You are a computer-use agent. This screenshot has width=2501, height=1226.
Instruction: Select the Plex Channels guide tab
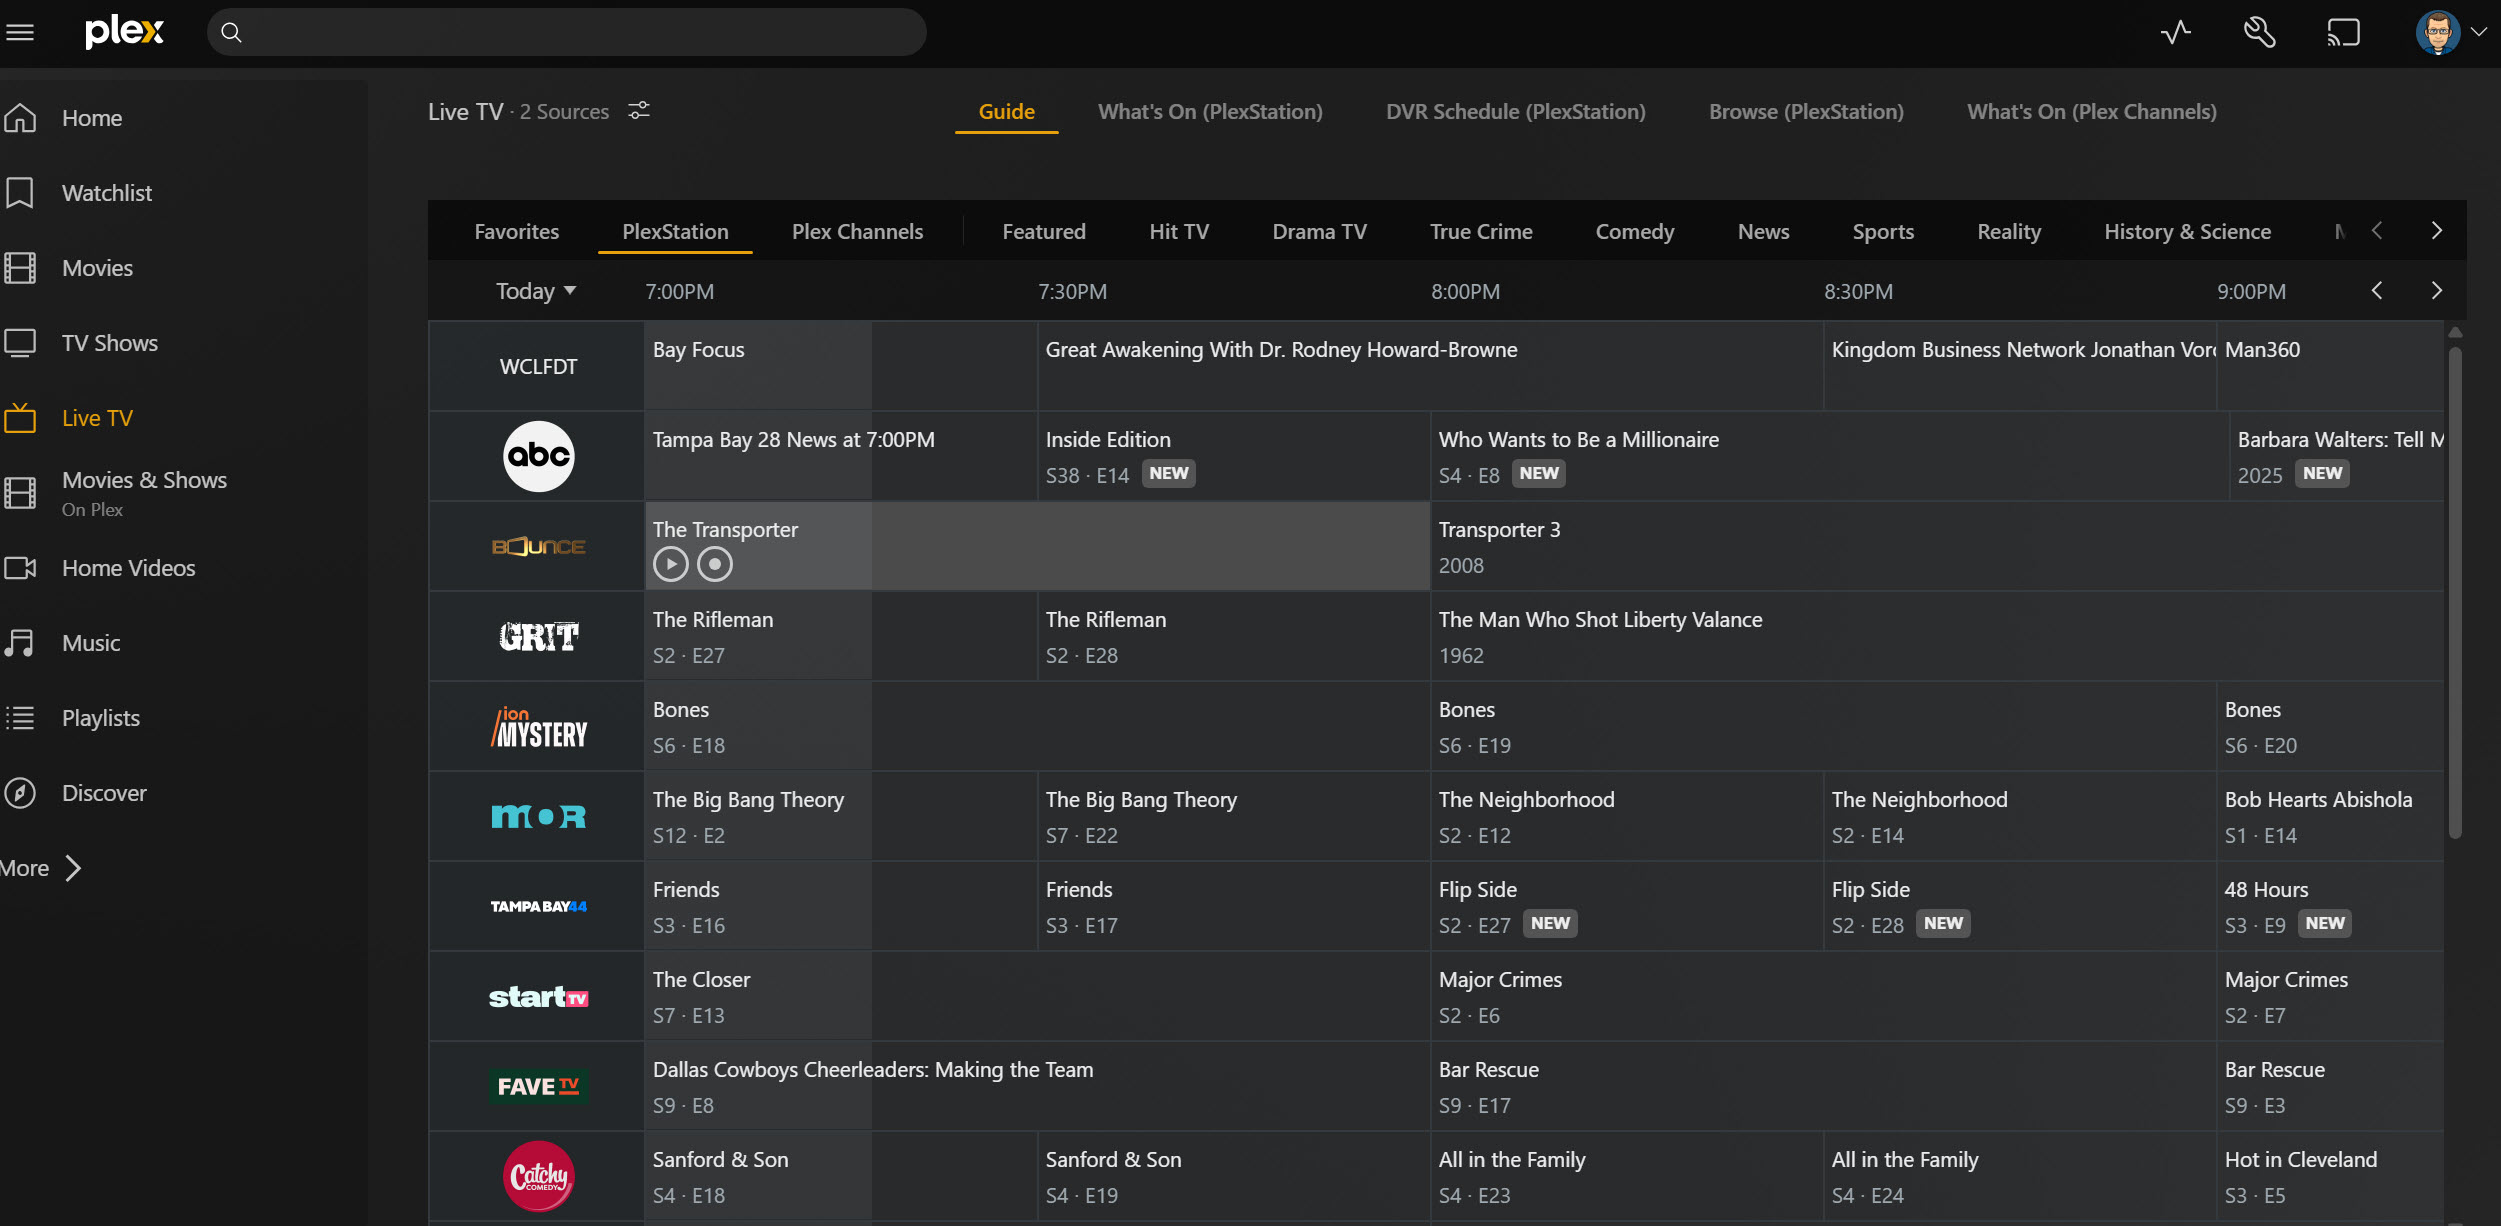(857, 232)
